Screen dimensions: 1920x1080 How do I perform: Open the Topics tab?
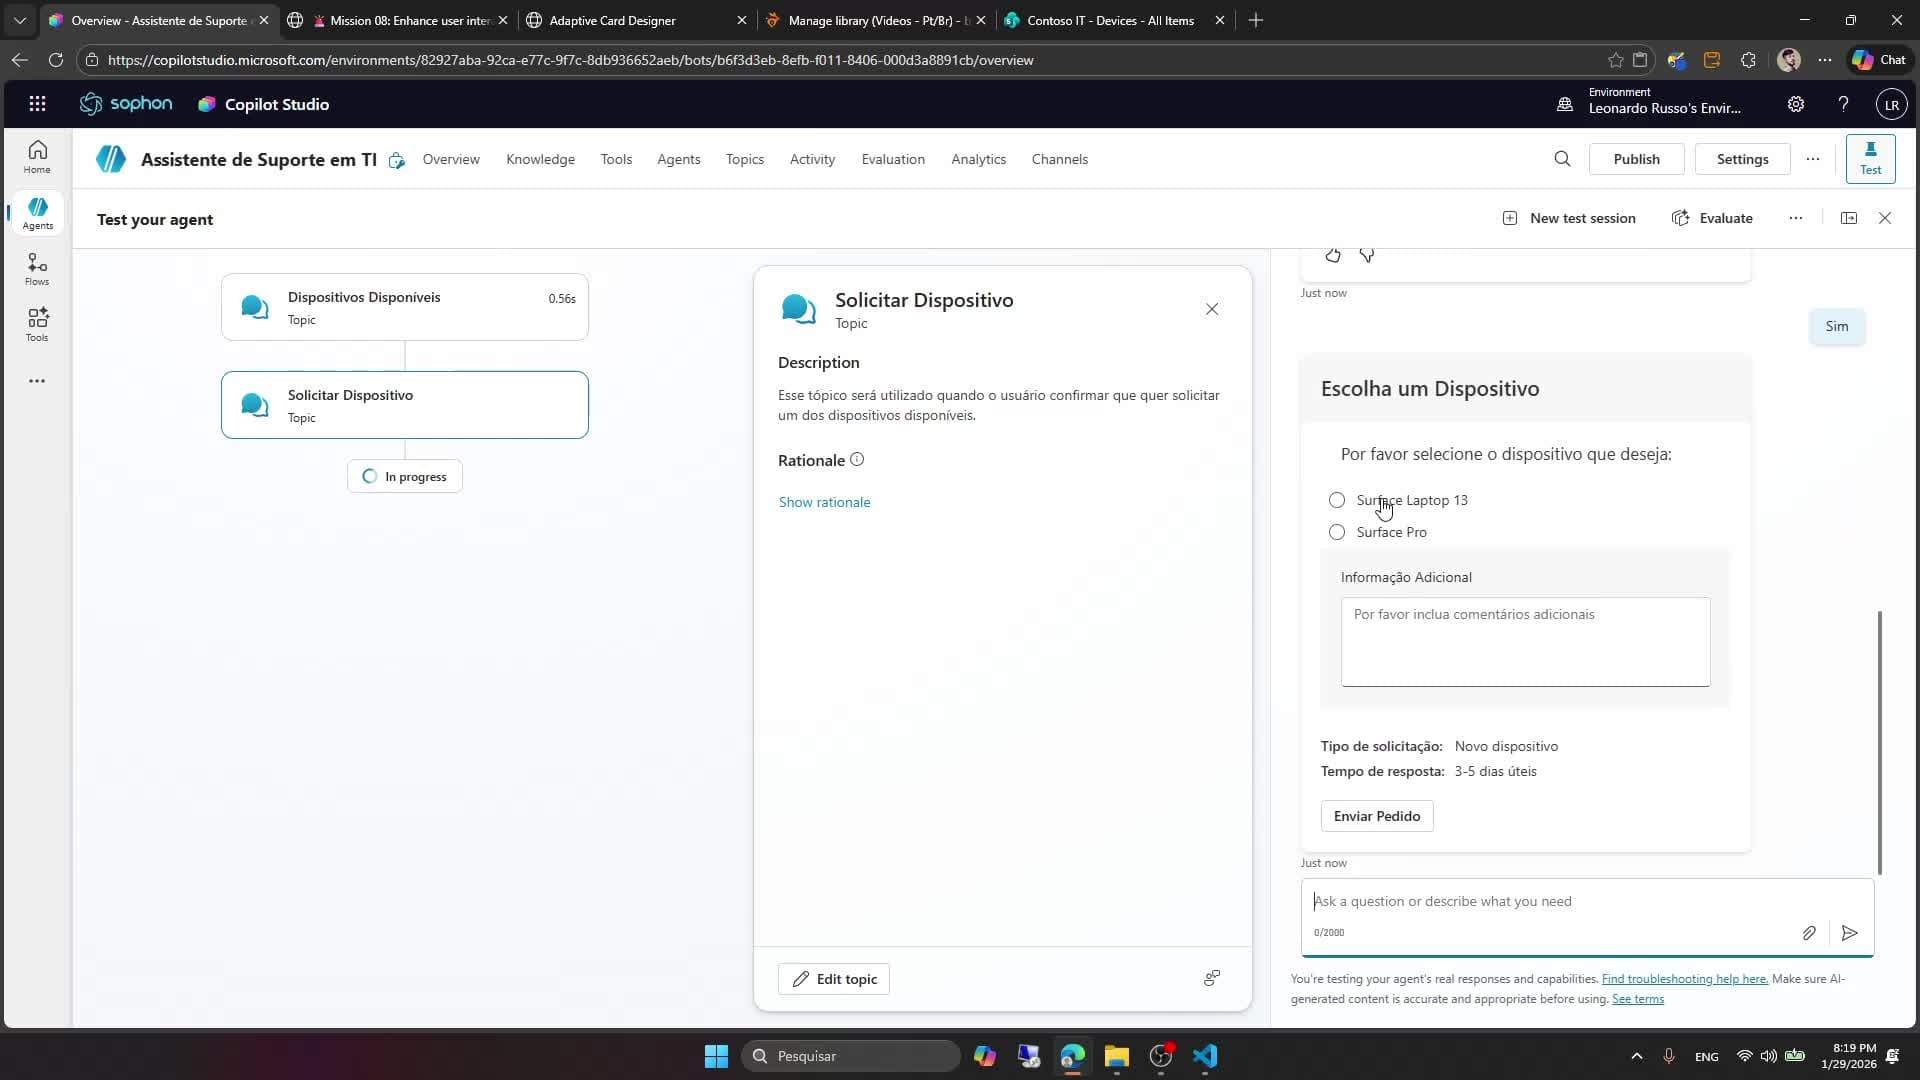click(x=744, y=159)
